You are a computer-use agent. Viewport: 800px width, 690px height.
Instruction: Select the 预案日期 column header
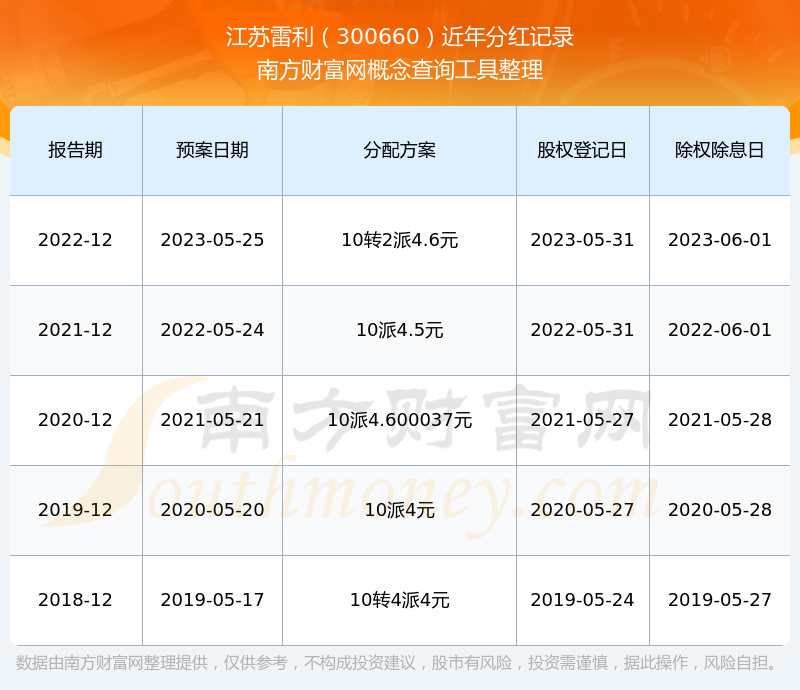click(212, 150)
